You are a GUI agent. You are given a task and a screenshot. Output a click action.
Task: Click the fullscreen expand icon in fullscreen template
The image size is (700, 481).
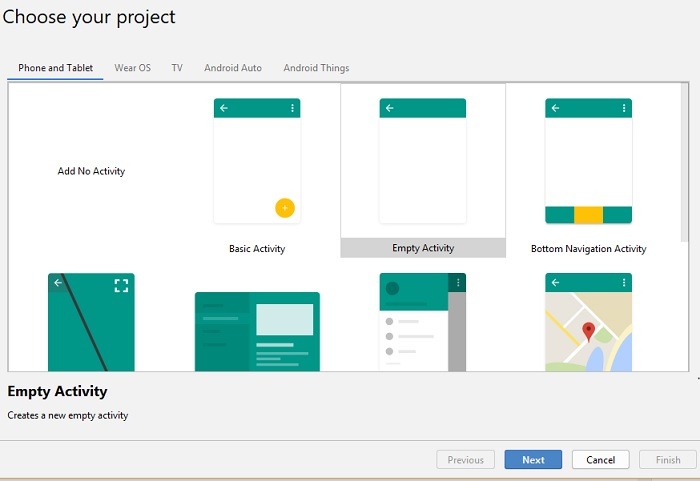click(121, 285)
